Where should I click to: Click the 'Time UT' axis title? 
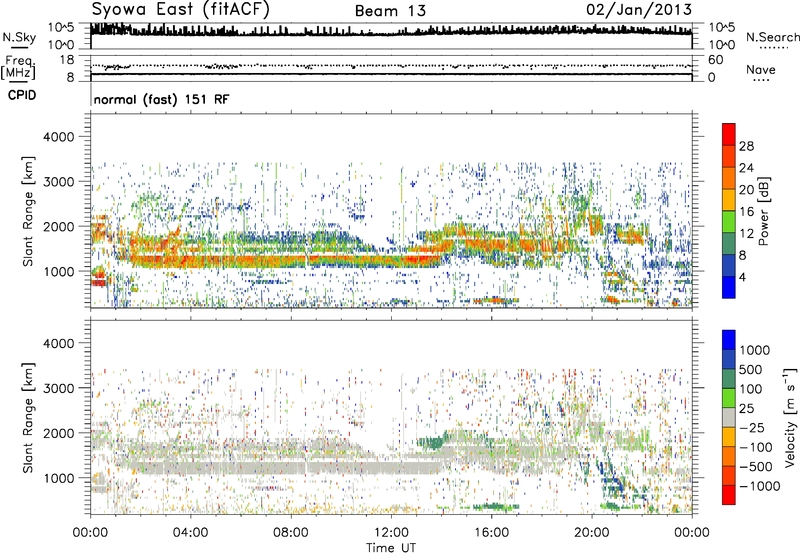click(391, 548)
